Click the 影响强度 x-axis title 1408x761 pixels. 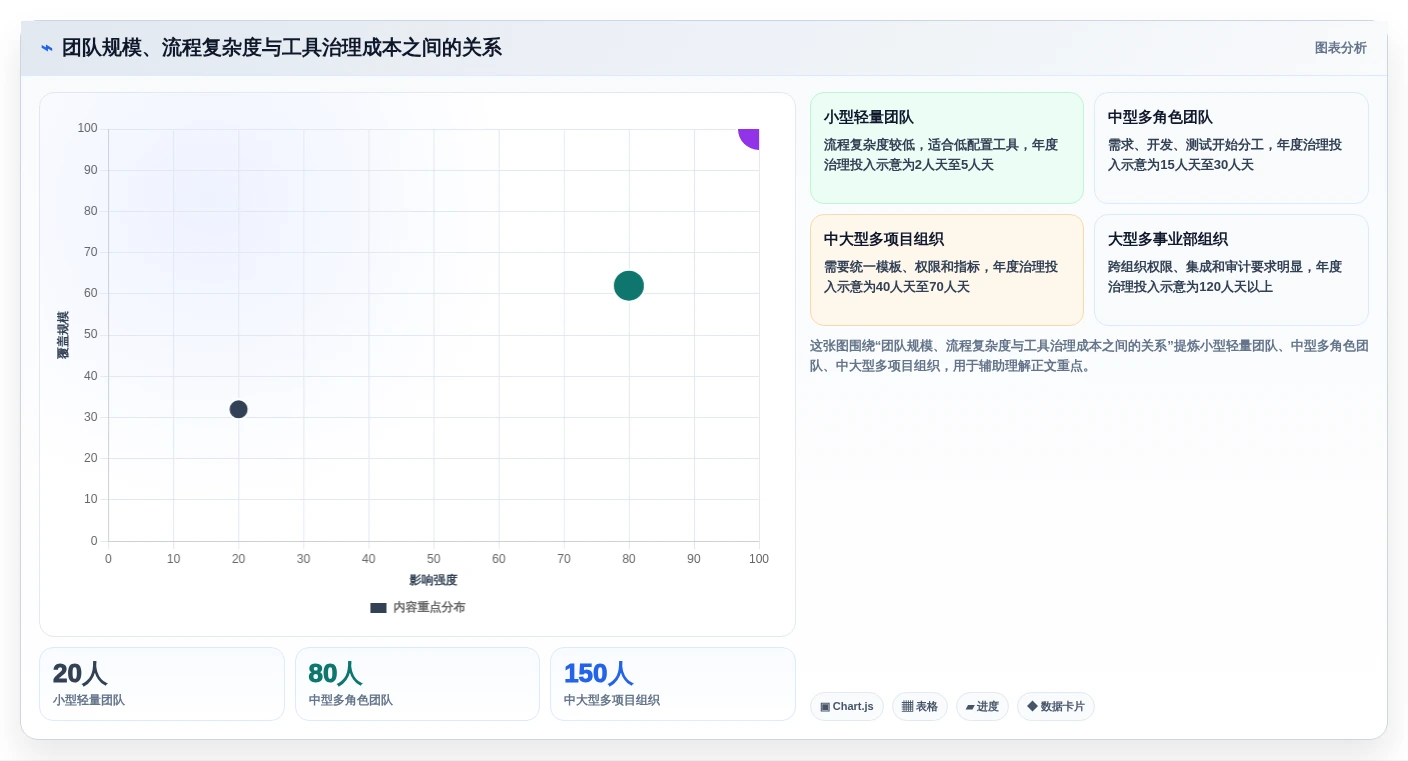[x=433, y=580]
